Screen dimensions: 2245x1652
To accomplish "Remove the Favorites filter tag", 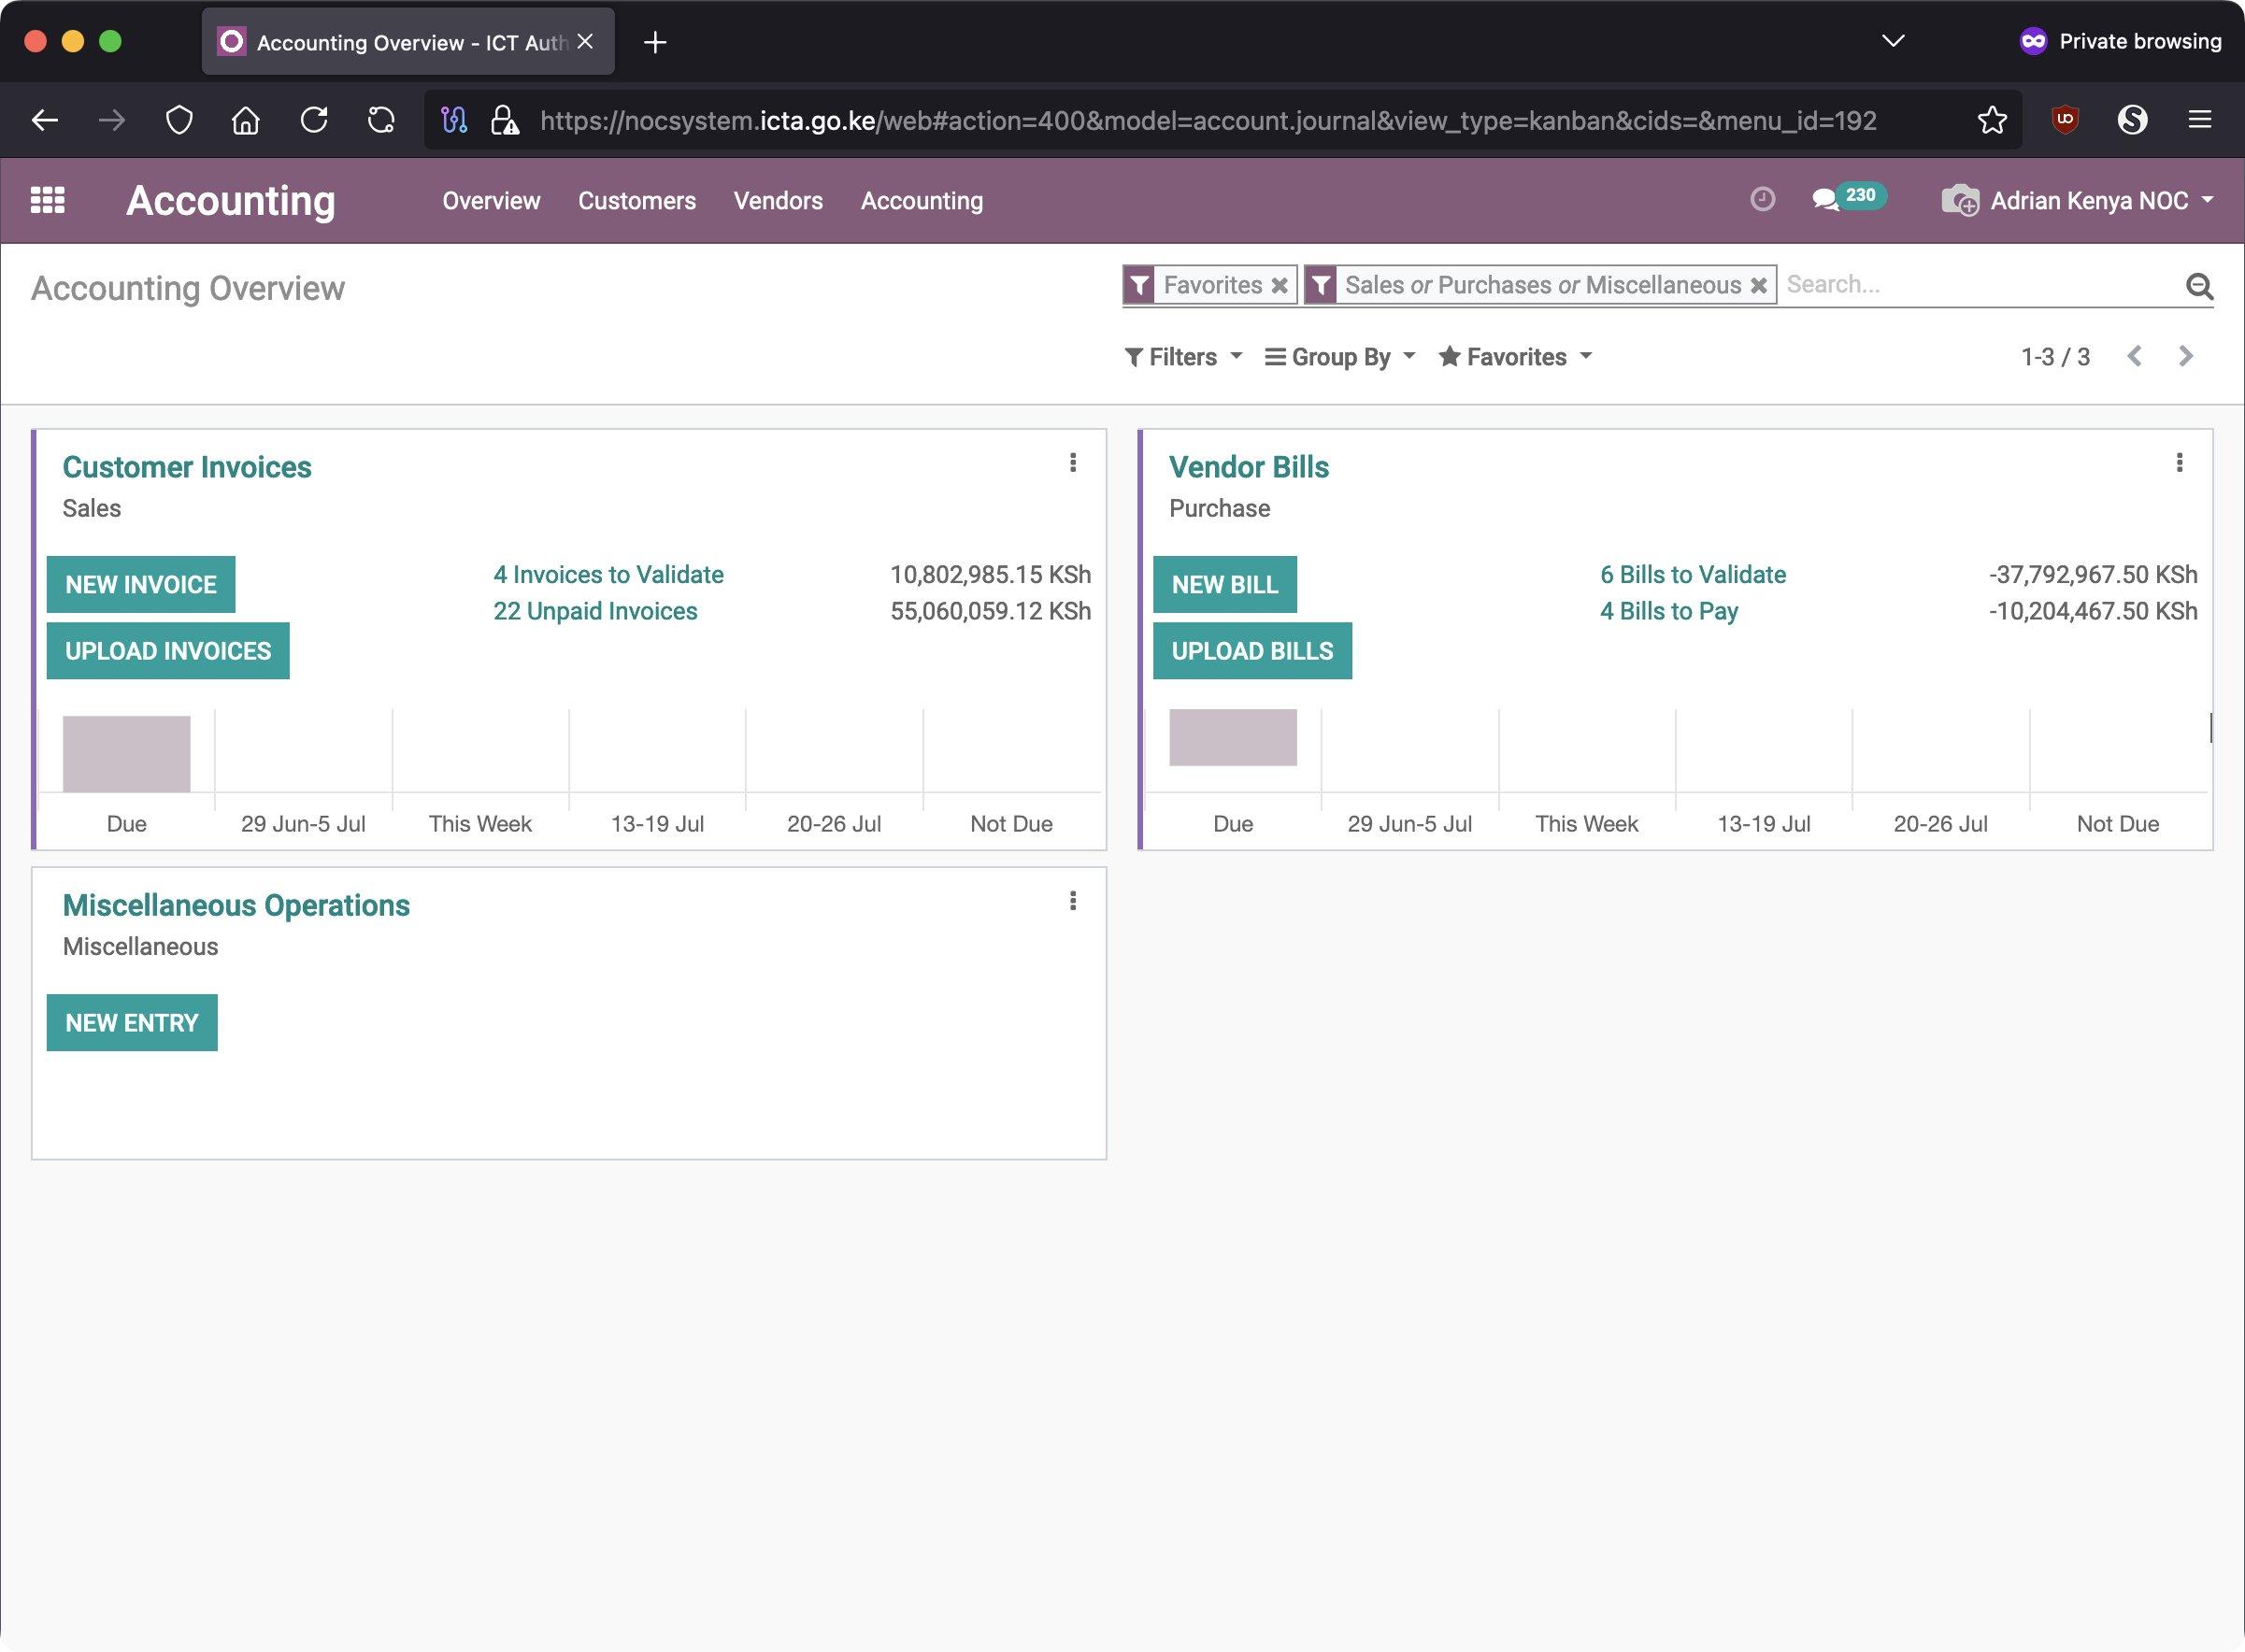I will coord(1279,286).
